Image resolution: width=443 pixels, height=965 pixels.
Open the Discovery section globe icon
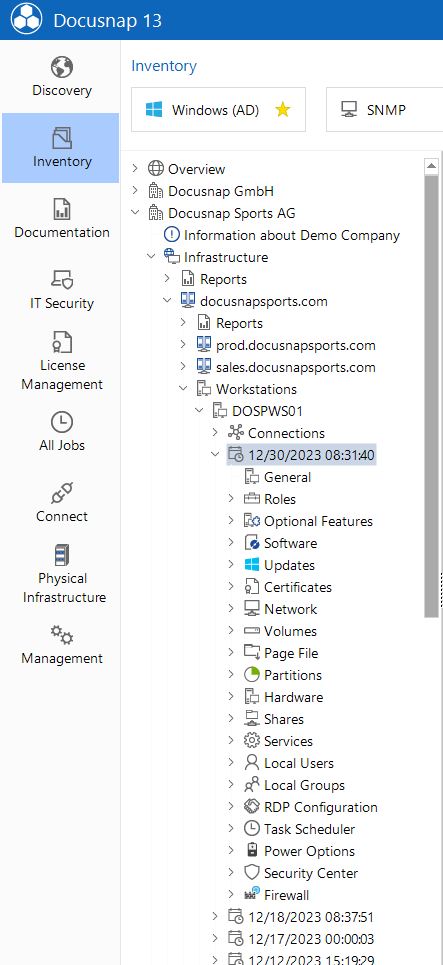[62, 67]
